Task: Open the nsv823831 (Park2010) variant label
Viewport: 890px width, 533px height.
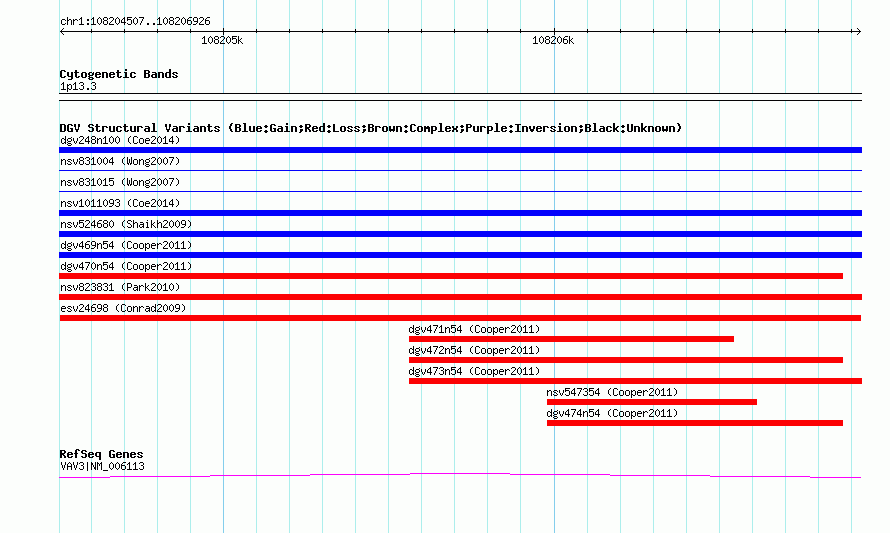Action: (x=120, y=287)
